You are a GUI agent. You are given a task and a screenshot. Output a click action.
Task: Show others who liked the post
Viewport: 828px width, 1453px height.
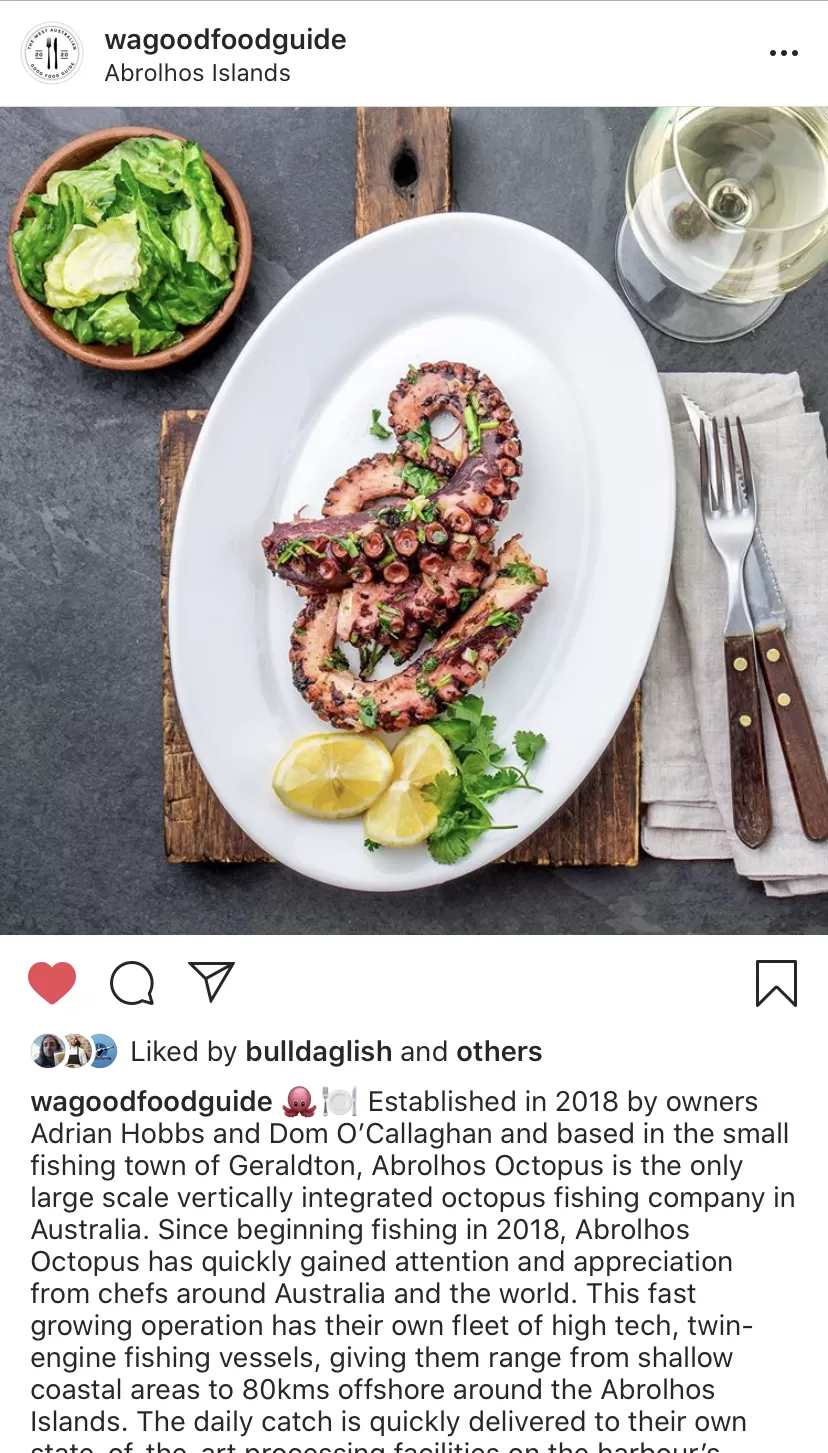click(x=499, y=1052)
